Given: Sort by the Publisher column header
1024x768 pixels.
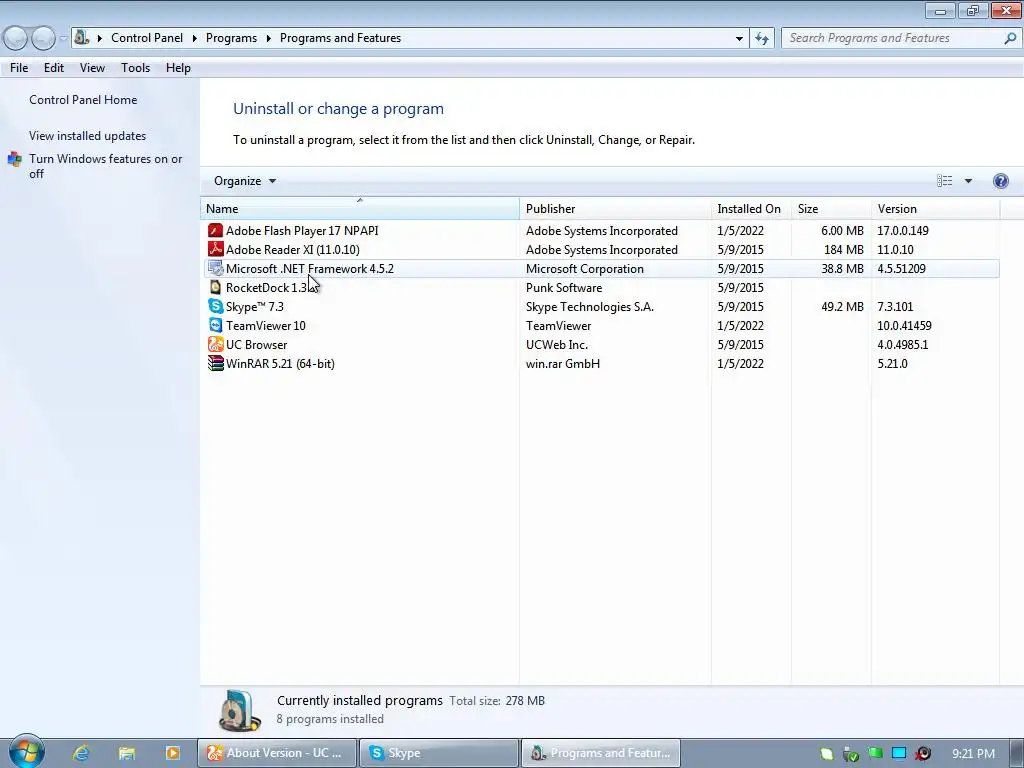Looking at the screenshot, I should pos(615,209).
